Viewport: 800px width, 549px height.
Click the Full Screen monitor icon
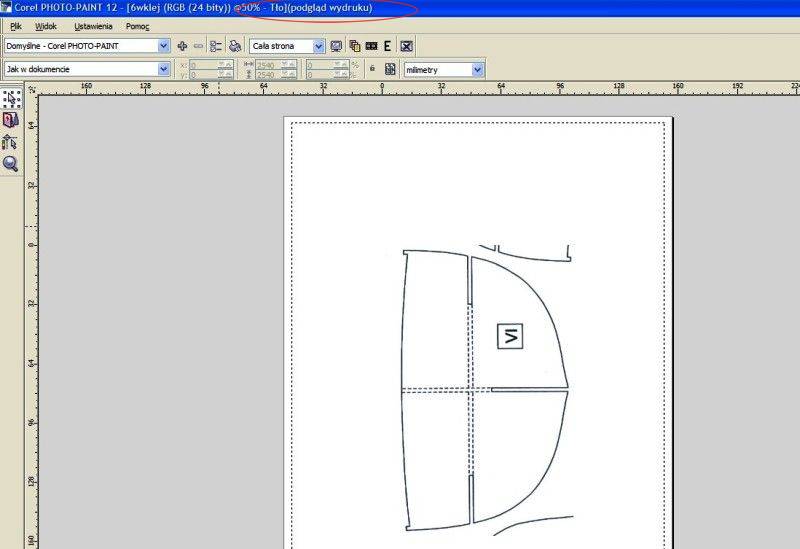337,46
